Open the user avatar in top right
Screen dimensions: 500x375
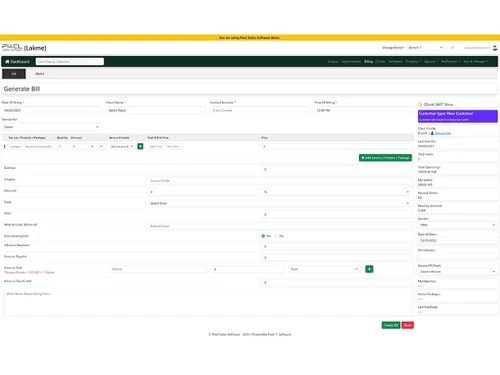(x=495, y=48)
